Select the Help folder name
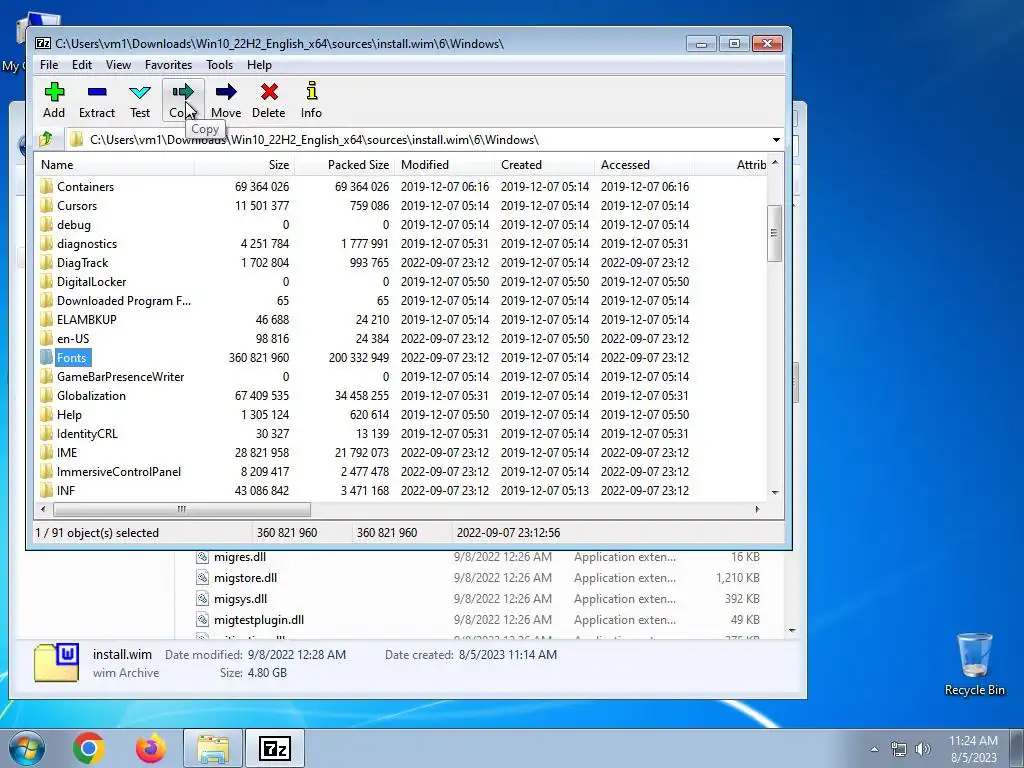 [69, 414]
